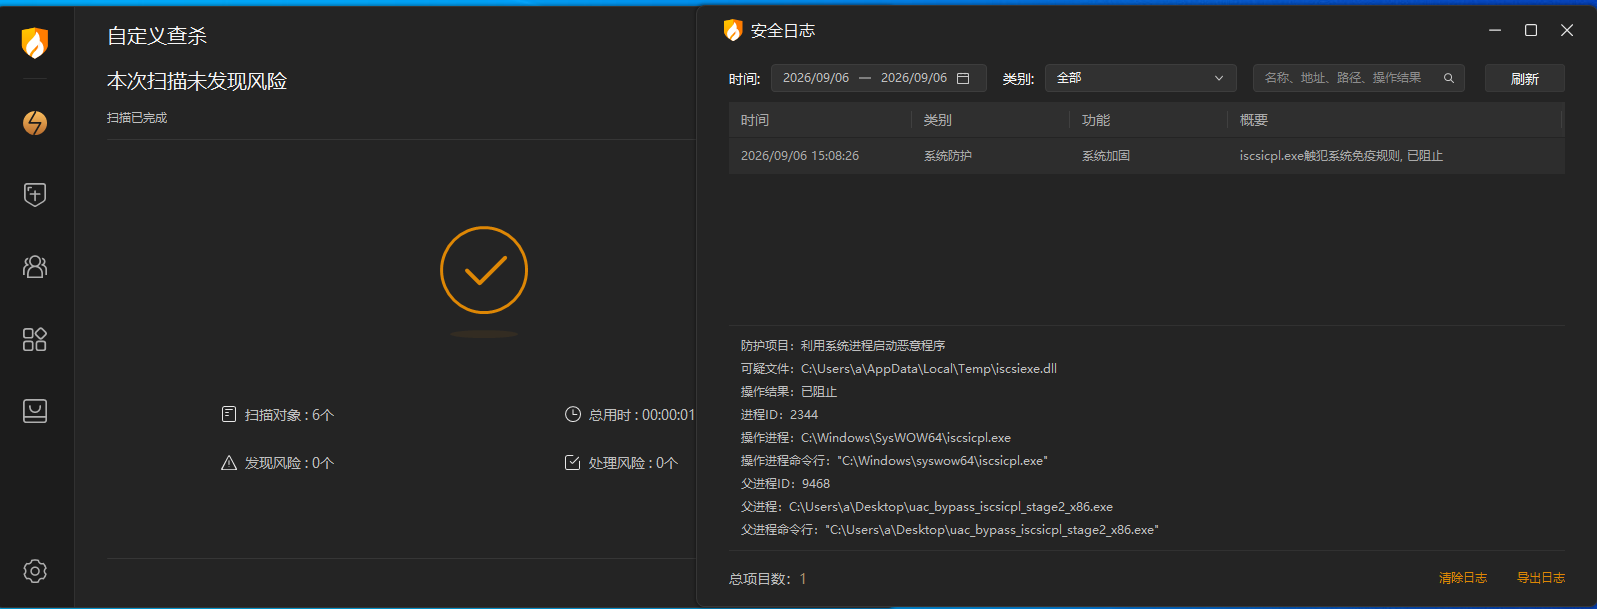1597x609 pixels.
Task: Select the iscsicpl.exe log entry row
Action: (1146, 156)
